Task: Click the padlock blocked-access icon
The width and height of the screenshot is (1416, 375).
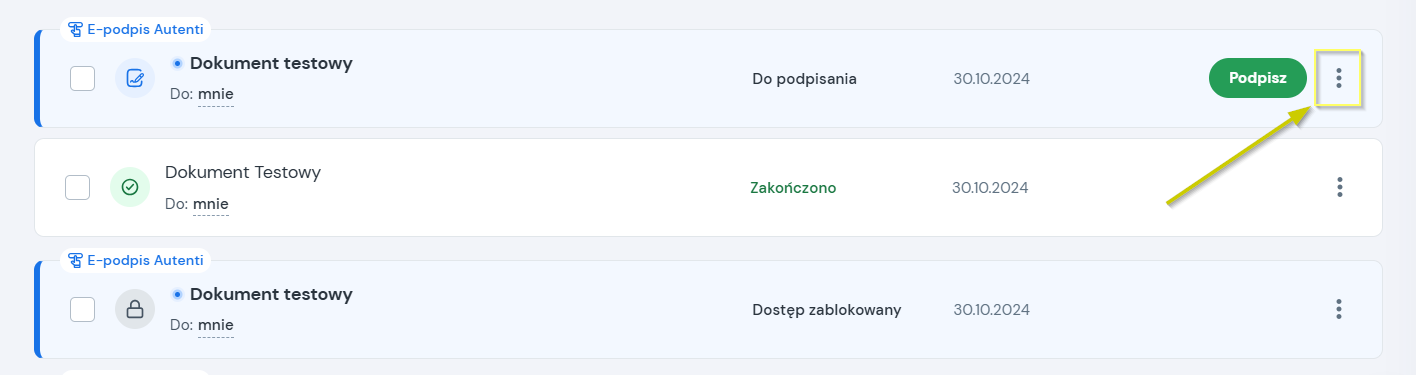Action: click(x=135, y=309)
